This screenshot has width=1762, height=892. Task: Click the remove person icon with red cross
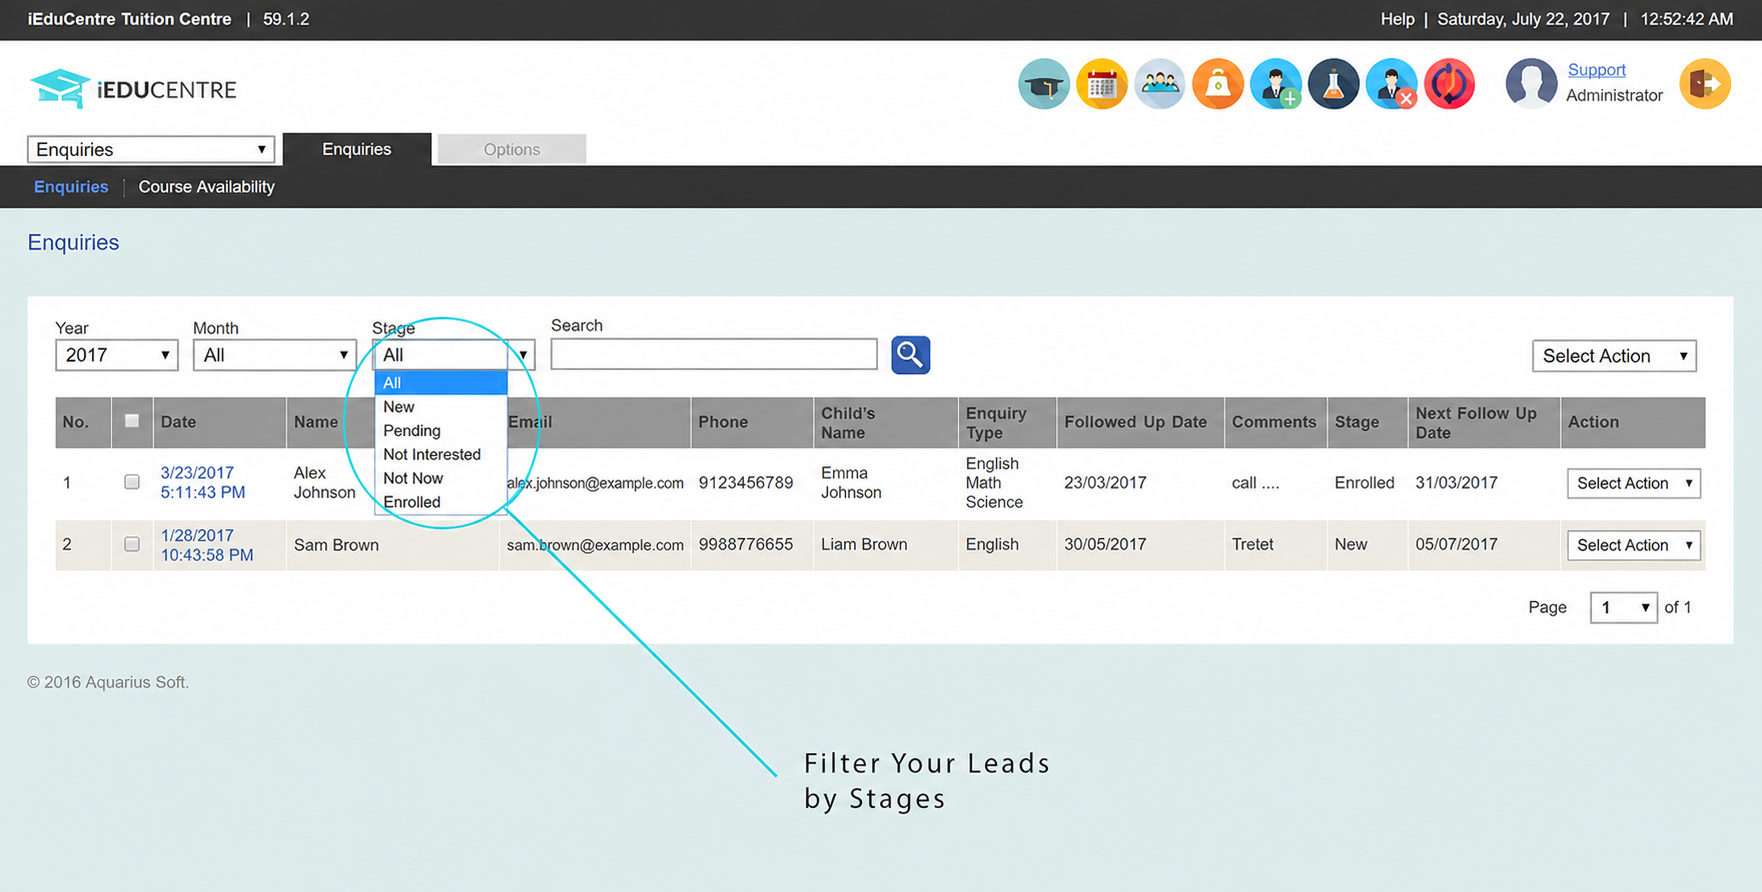click(x=1391, y=84)
